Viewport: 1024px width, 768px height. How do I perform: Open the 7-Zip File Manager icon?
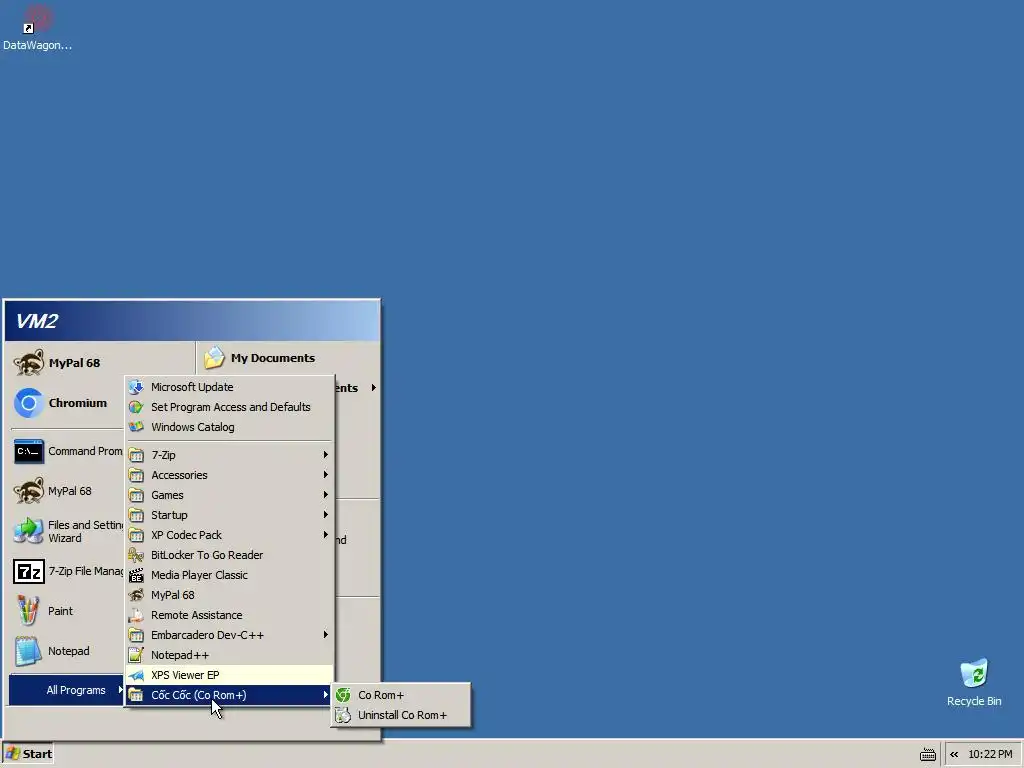(x=29, y=571)
